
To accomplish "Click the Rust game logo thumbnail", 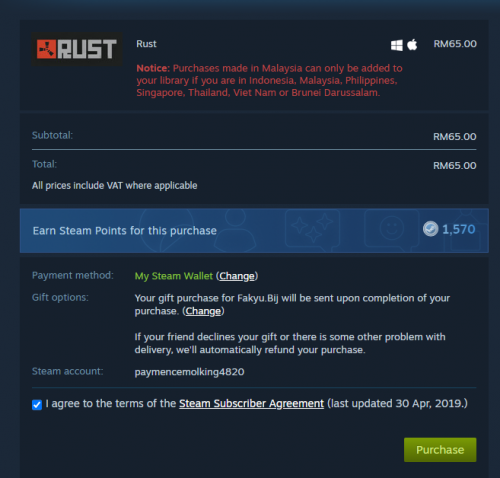I will (x=77, y=49).
